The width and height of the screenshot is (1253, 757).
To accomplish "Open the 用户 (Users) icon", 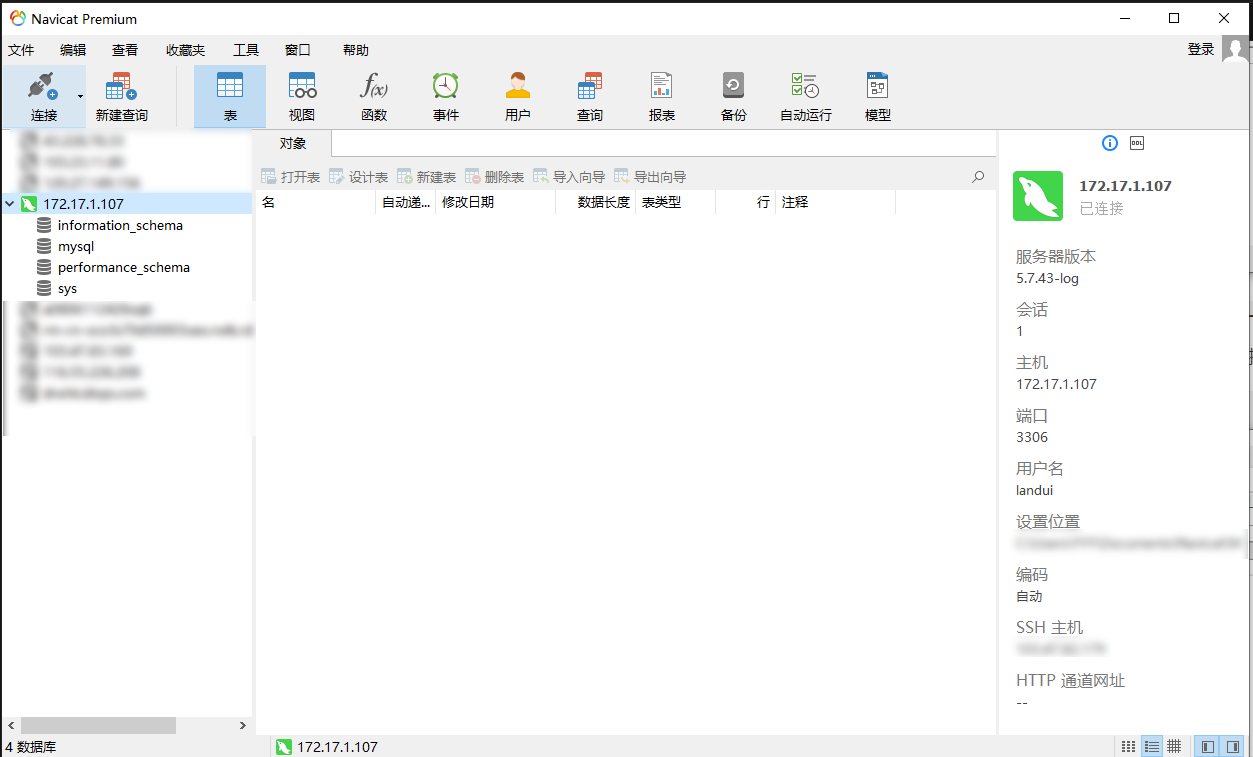I will 517,95.
